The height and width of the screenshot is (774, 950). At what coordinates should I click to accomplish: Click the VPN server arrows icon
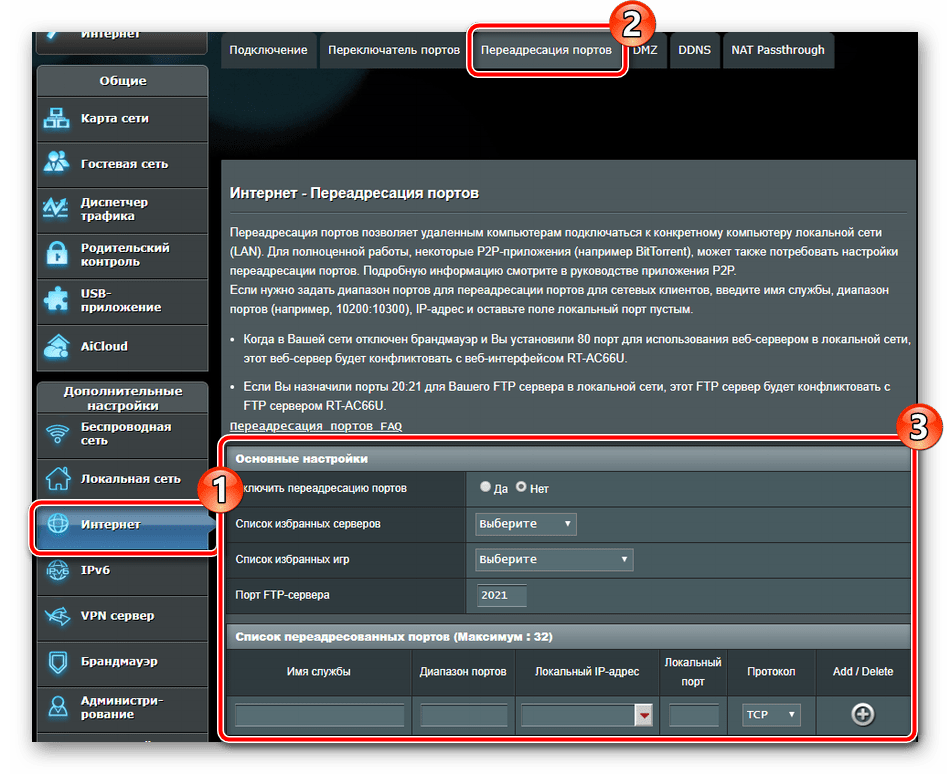(x=58, y=616)
